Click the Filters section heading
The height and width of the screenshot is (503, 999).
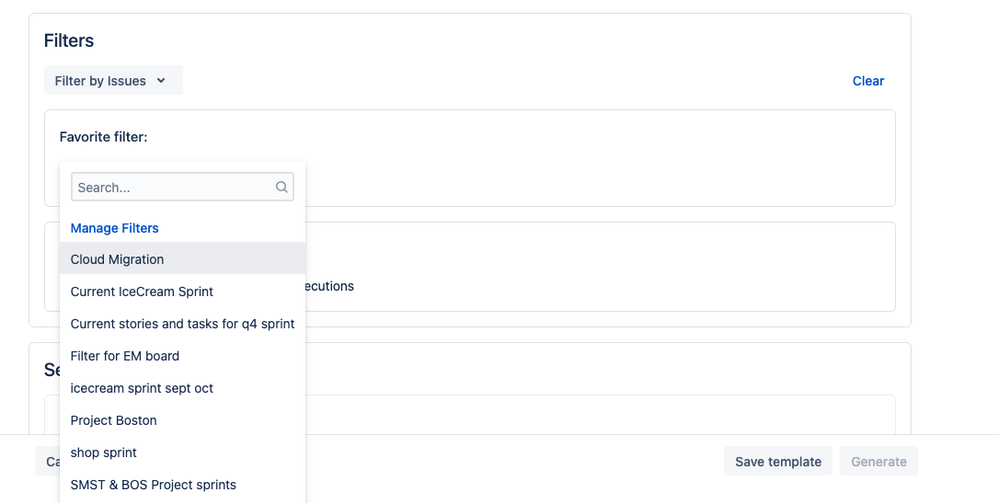(x=69, y=41)
